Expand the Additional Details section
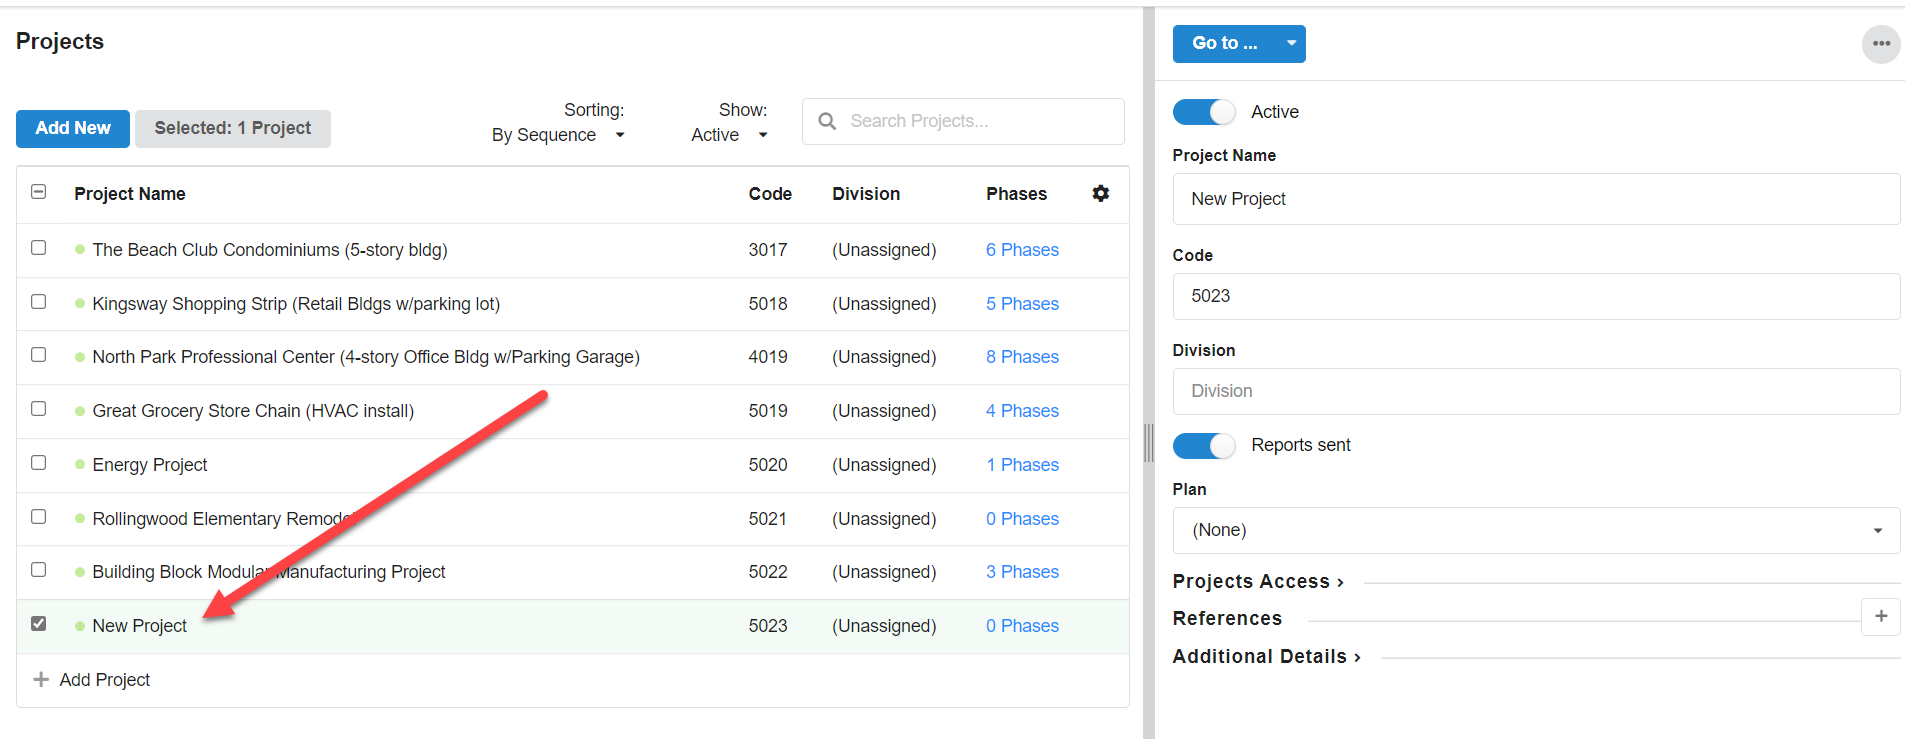 tap(1267, 656)
